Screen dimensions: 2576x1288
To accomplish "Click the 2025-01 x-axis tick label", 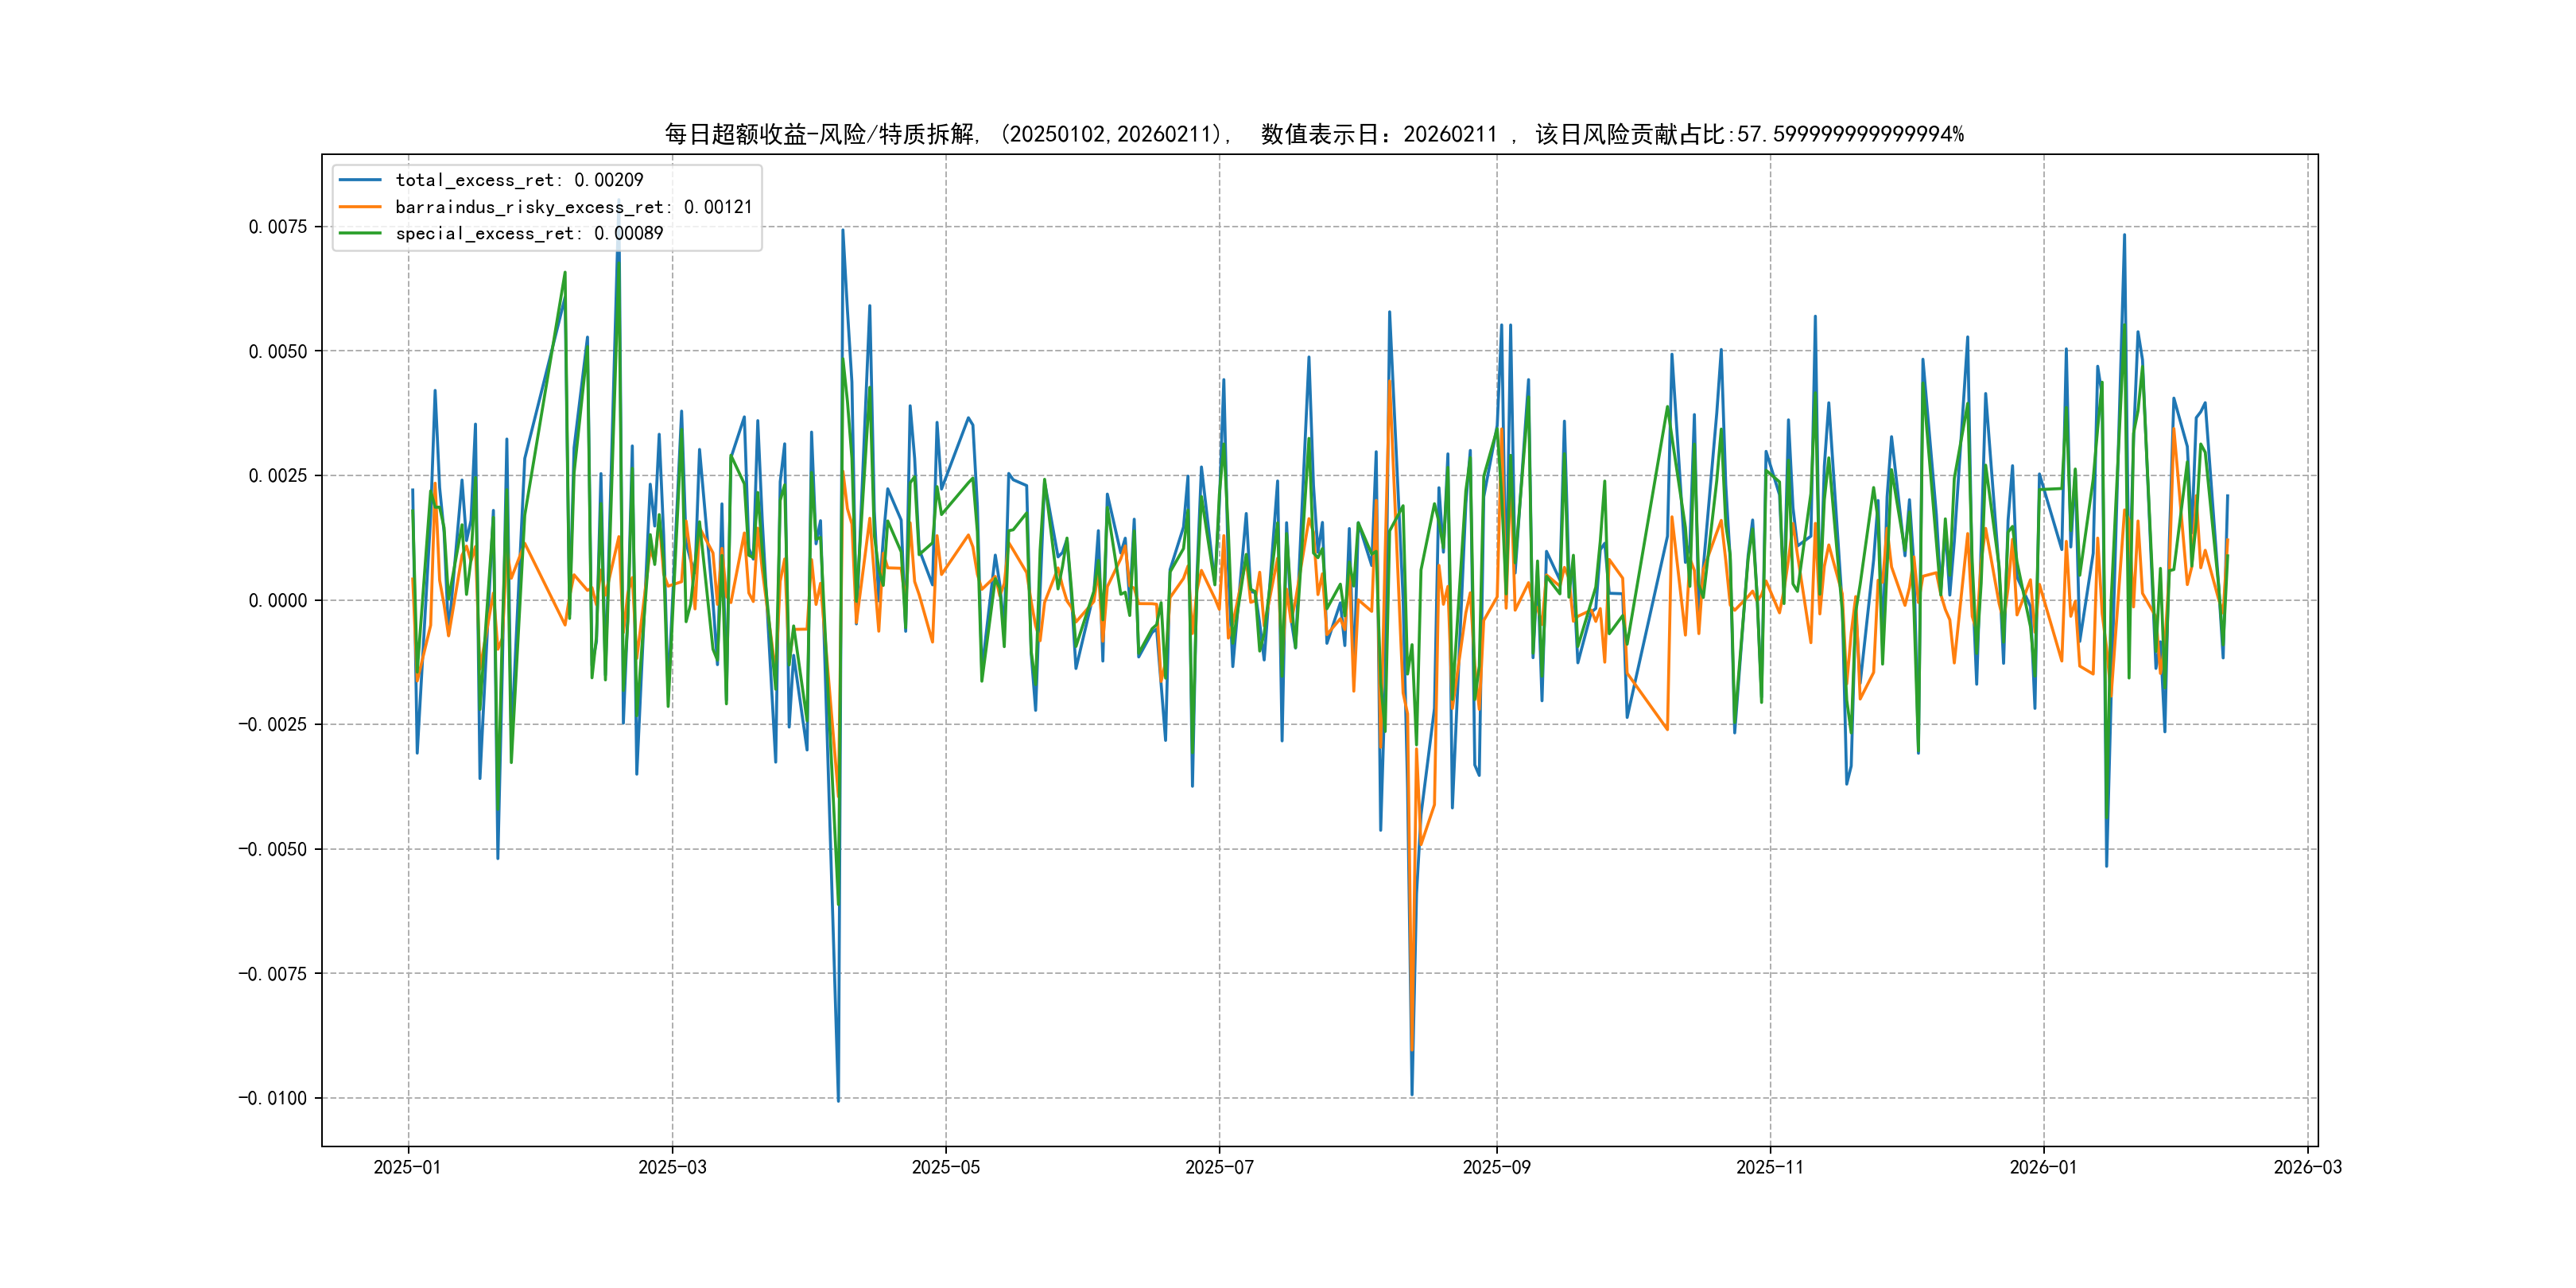I will 407,1167.
